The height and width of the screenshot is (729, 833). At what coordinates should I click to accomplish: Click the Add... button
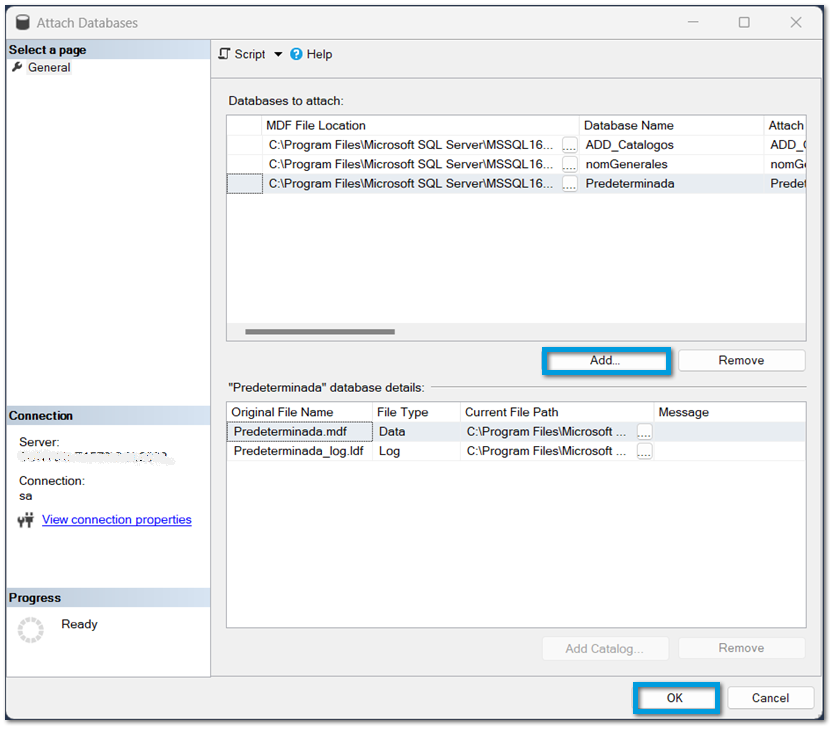(x=605, y=361)
